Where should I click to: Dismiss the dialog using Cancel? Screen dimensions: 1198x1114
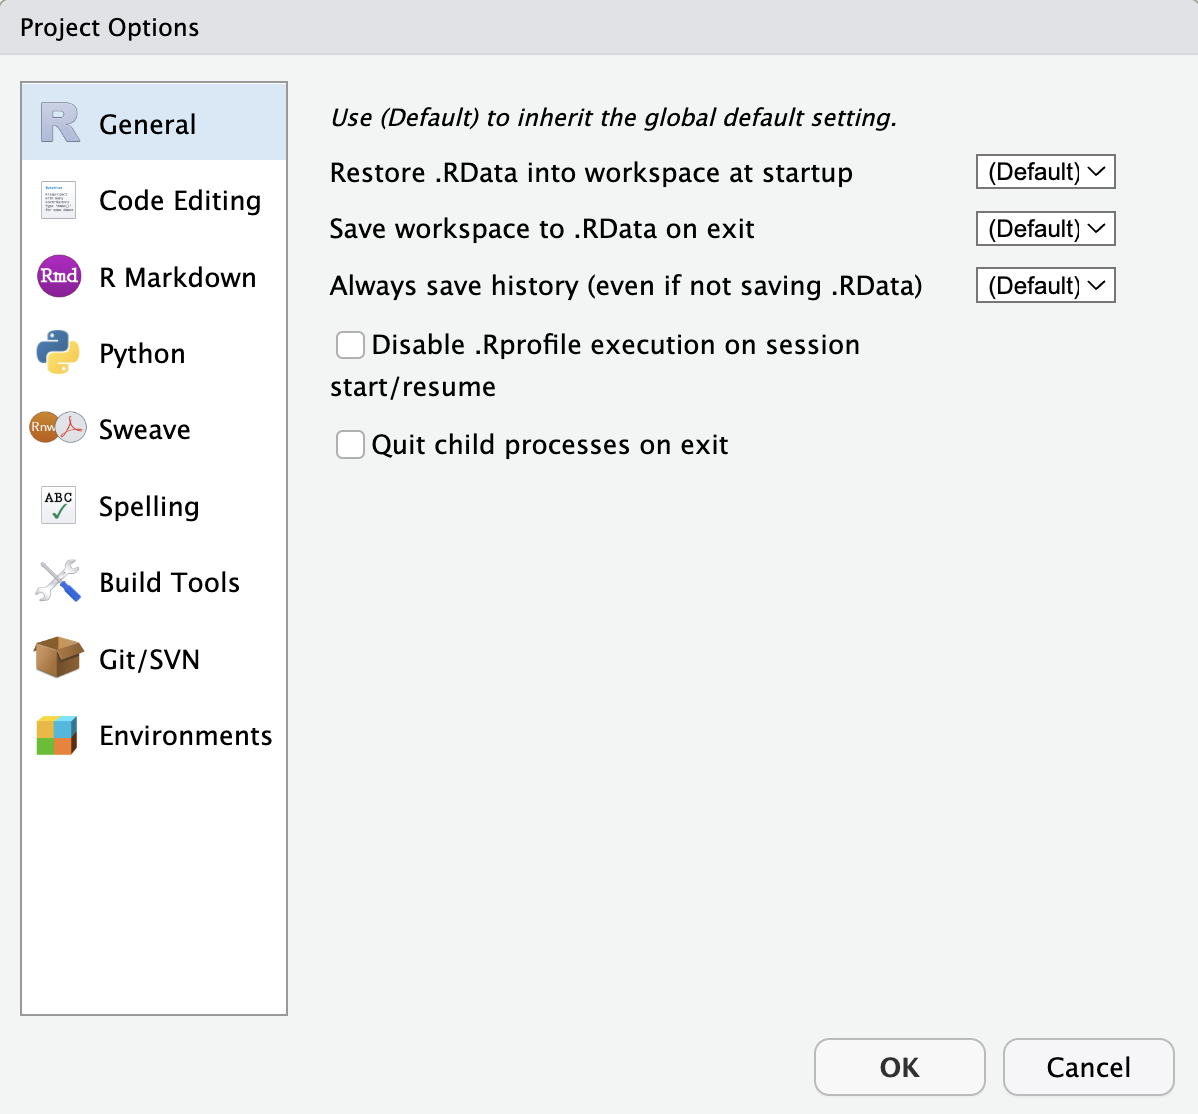coord(1088,1067)
